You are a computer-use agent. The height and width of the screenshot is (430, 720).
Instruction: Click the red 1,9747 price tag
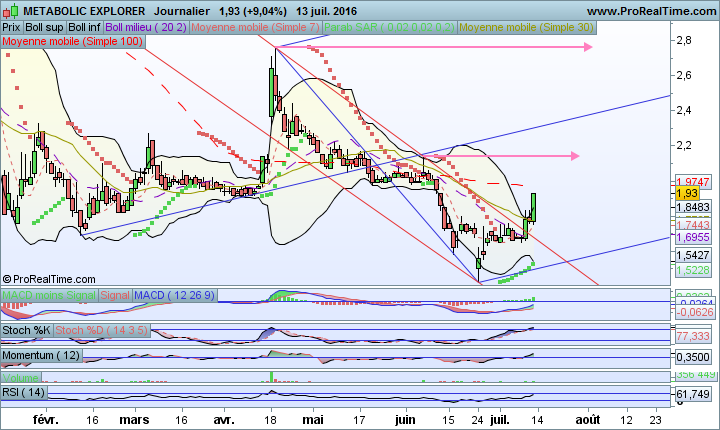[x=693, y=181]
